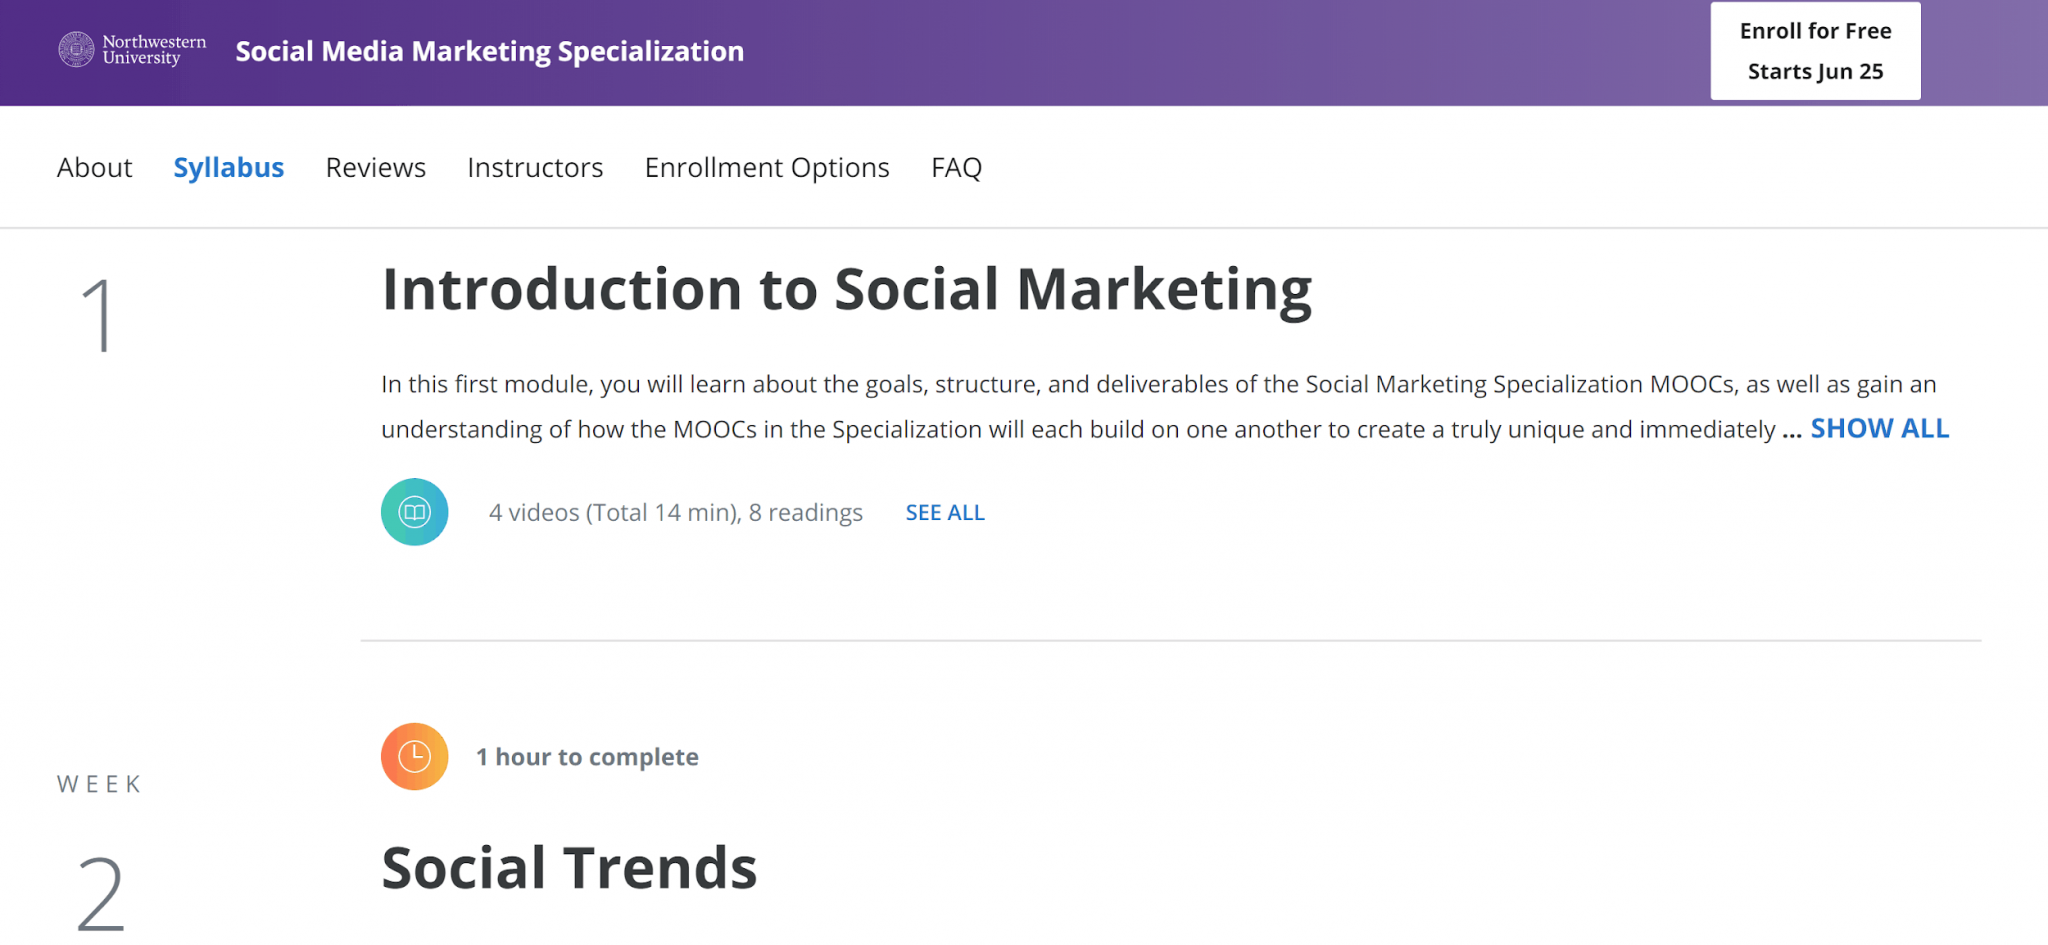Go to the Instructors tab

pyautogui.click(x=535, y=168)
